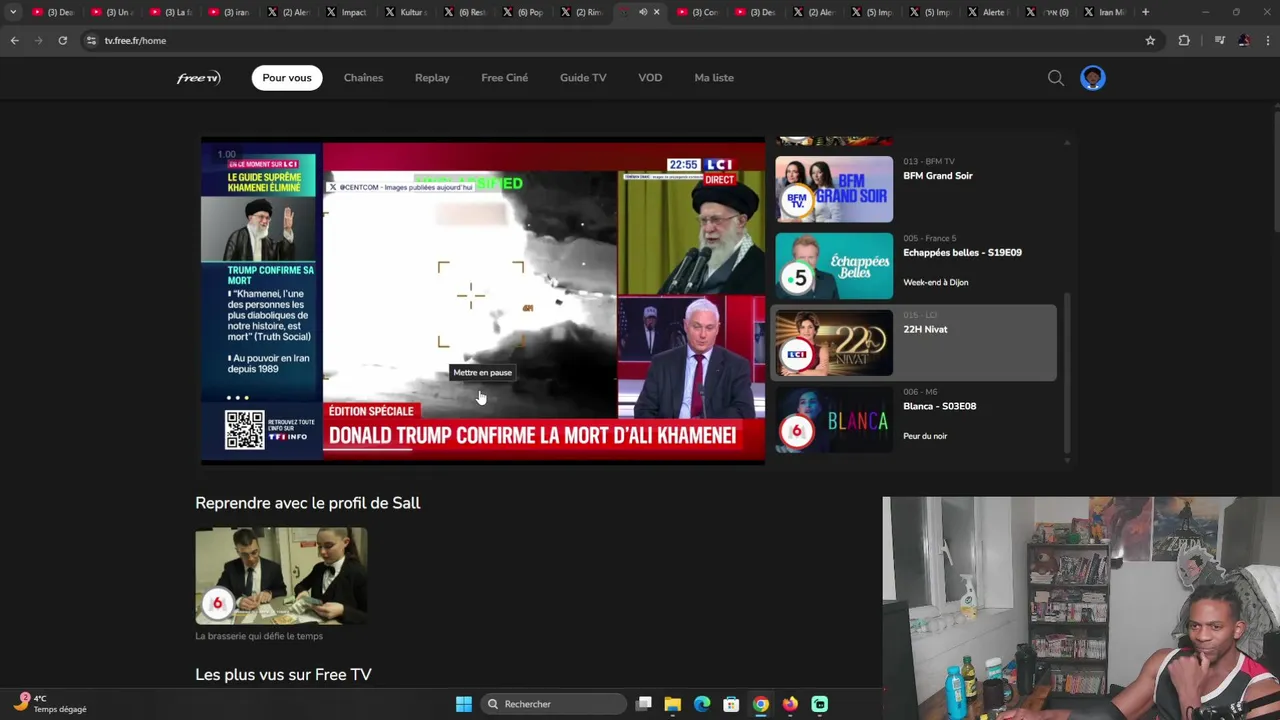Click the browser forward arrow
1280x720 pixels.
[38, 40]
